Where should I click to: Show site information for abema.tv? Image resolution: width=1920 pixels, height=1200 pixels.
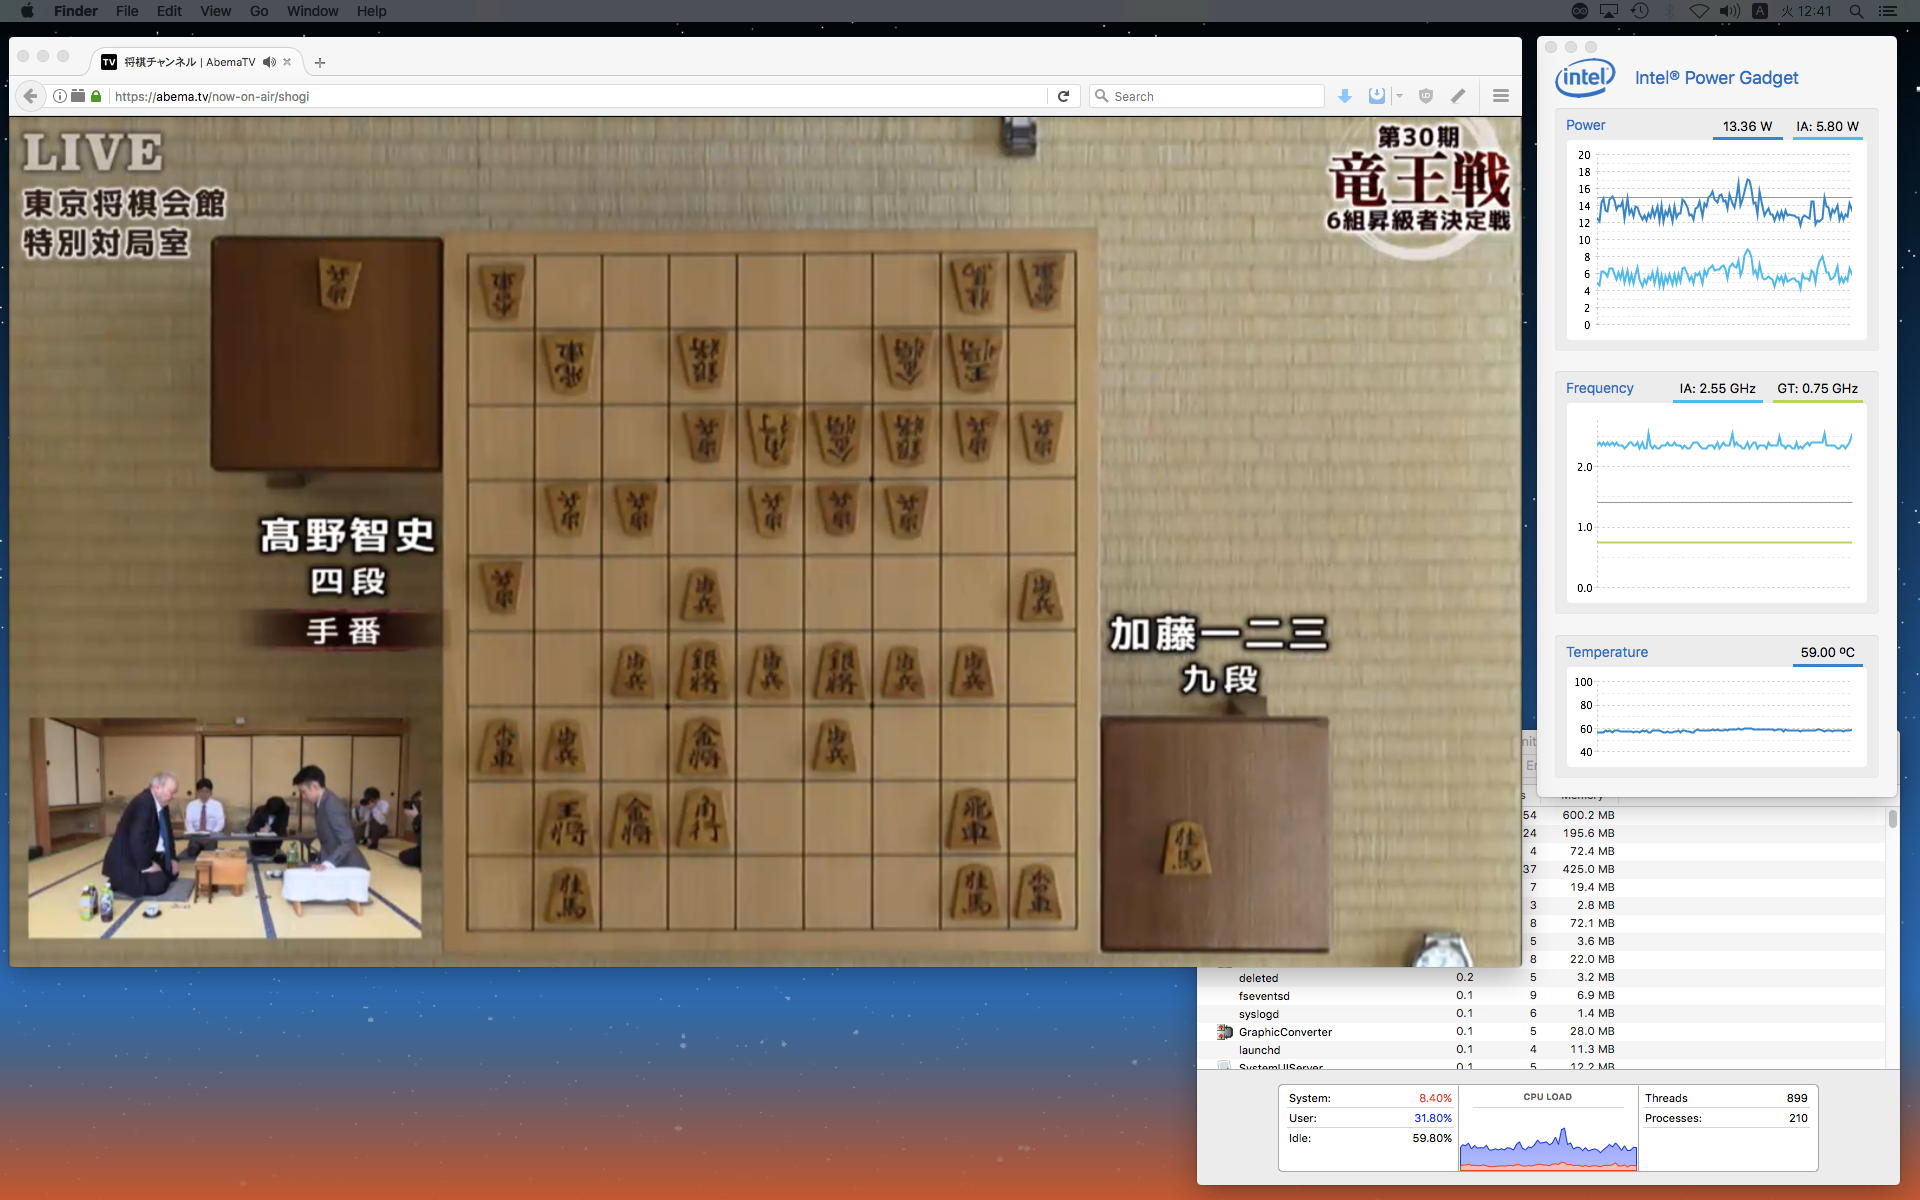click(60, 96)
